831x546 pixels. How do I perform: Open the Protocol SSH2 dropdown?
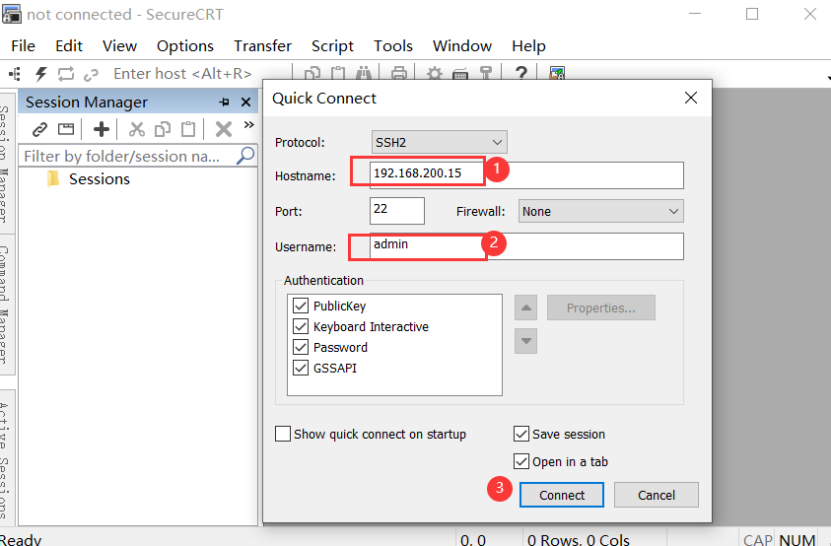439,142
